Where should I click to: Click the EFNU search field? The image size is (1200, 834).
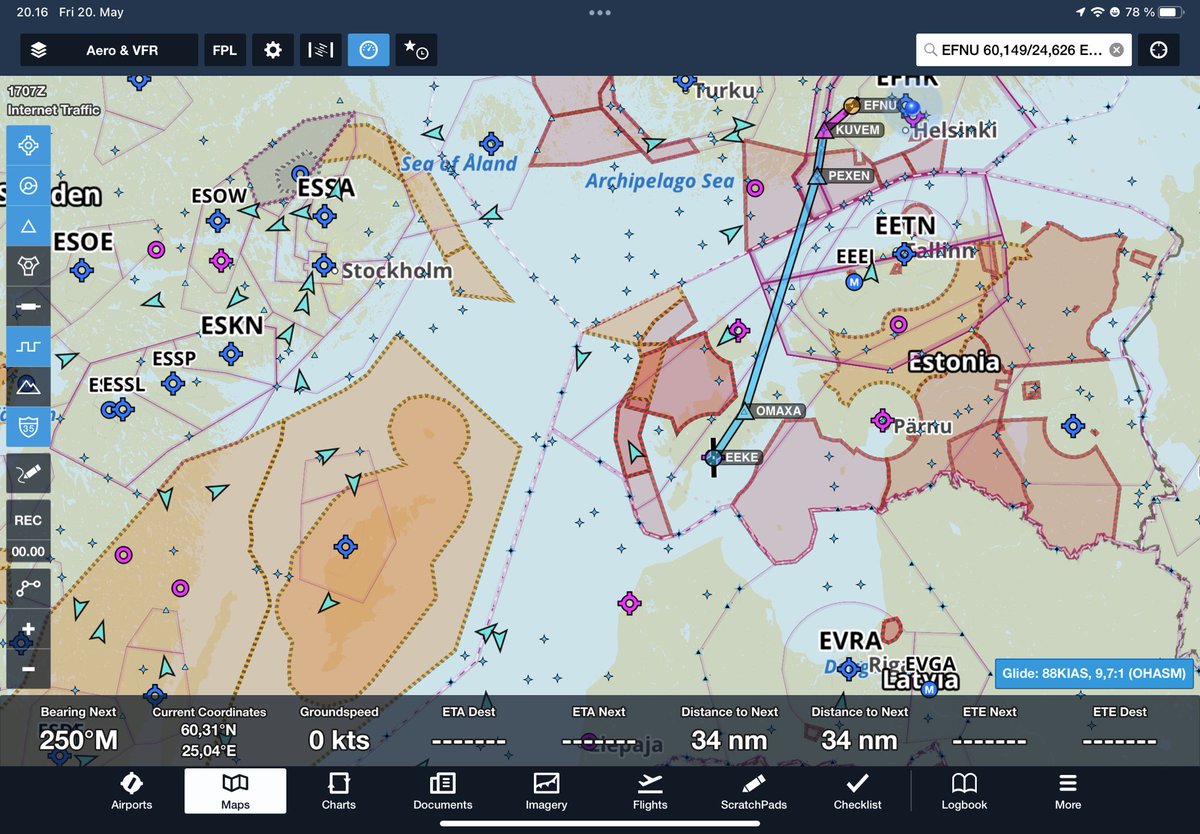tap(1024, 50)
